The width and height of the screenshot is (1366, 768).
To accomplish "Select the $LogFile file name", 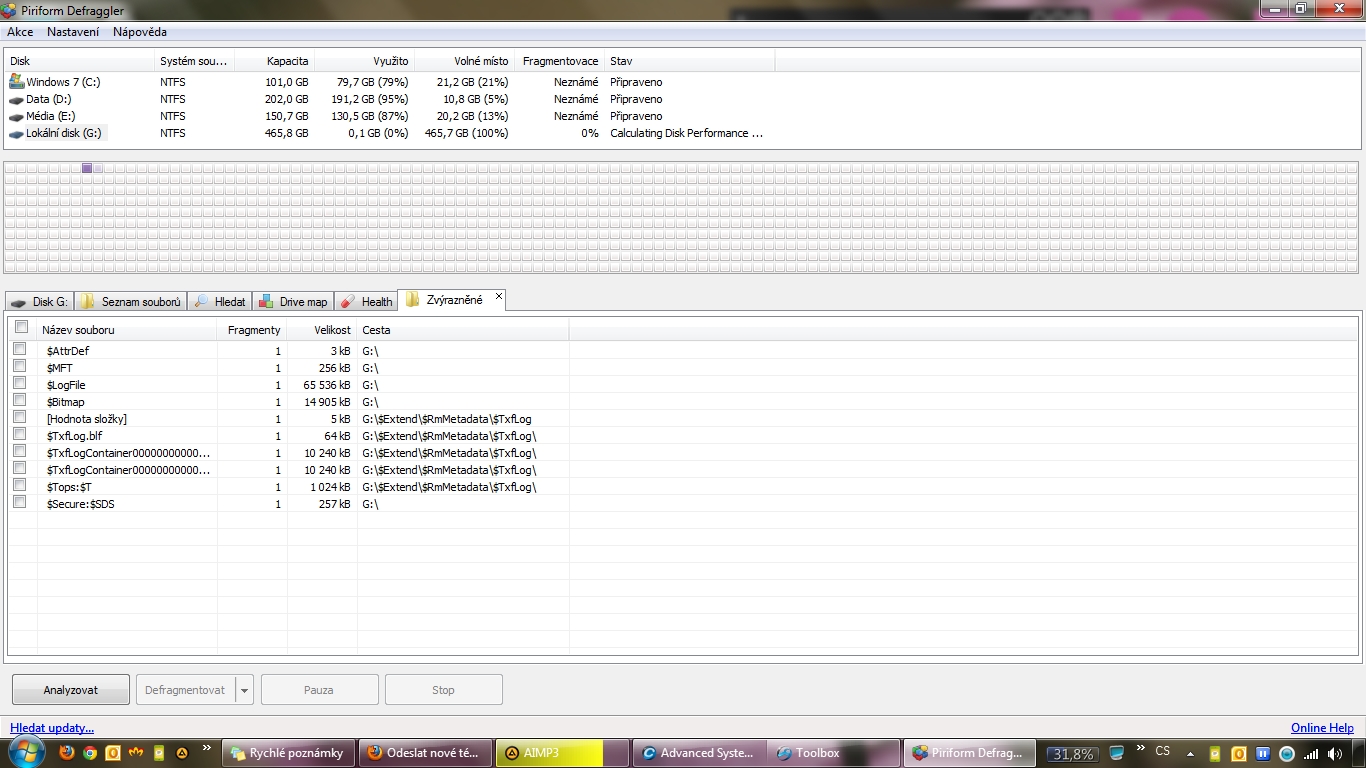I will point(66,385).
